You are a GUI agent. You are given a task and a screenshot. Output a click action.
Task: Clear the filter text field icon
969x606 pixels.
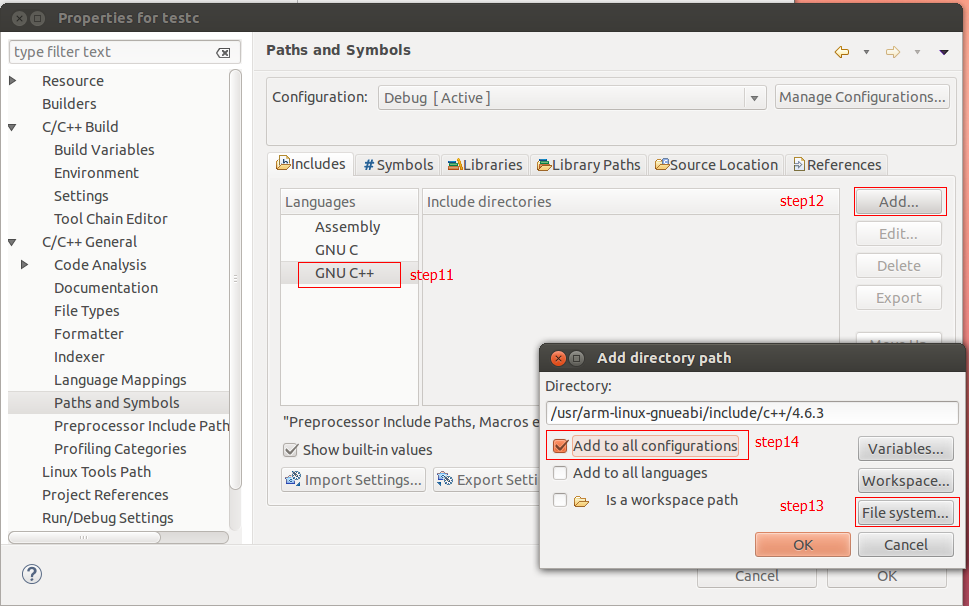pos(223,53)
